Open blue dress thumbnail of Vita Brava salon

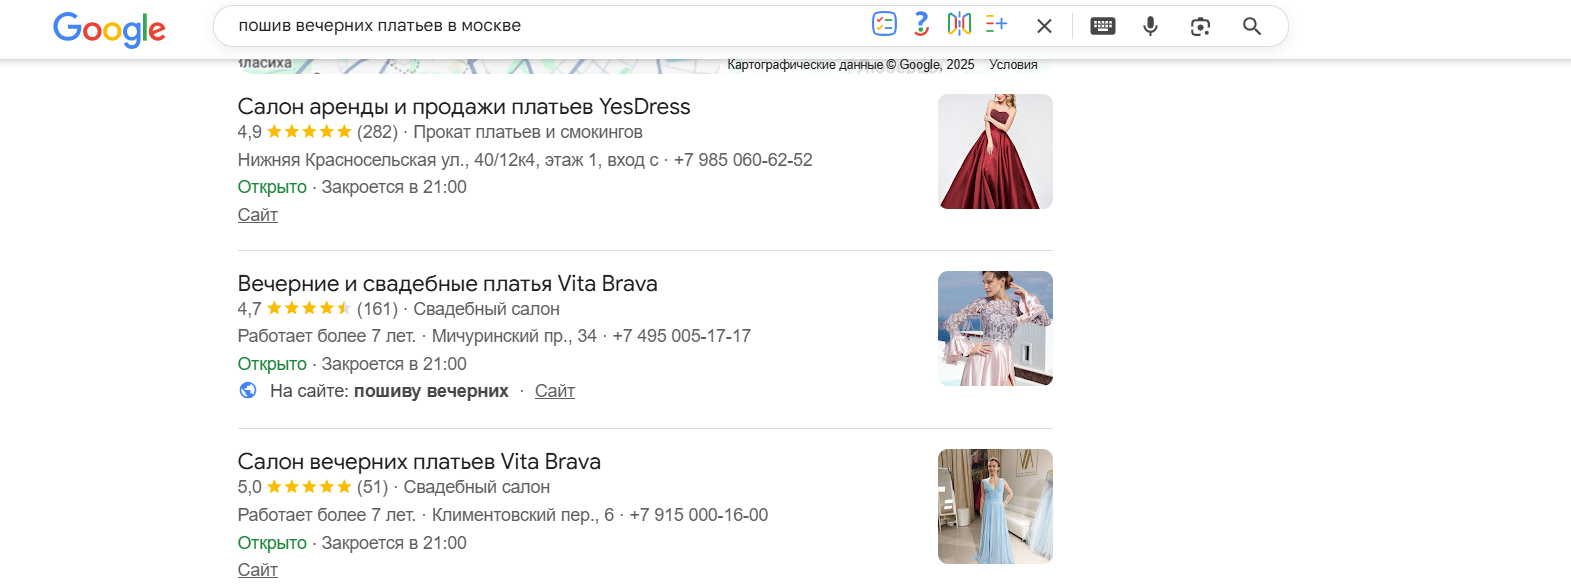click(995, 506)
